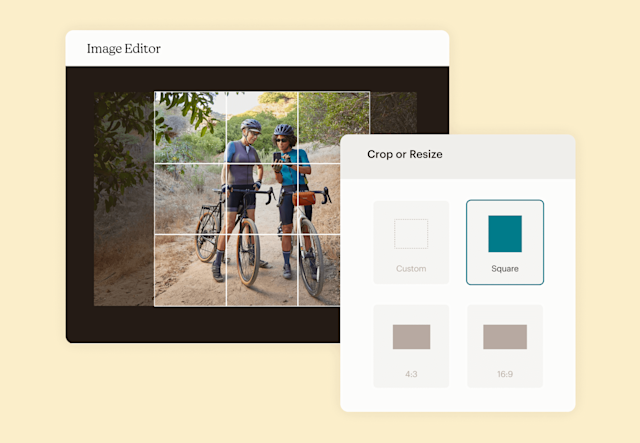Click the 16:9 ratio rectangle icon
This screenshot has height=443, width=640.
[505, 337]
